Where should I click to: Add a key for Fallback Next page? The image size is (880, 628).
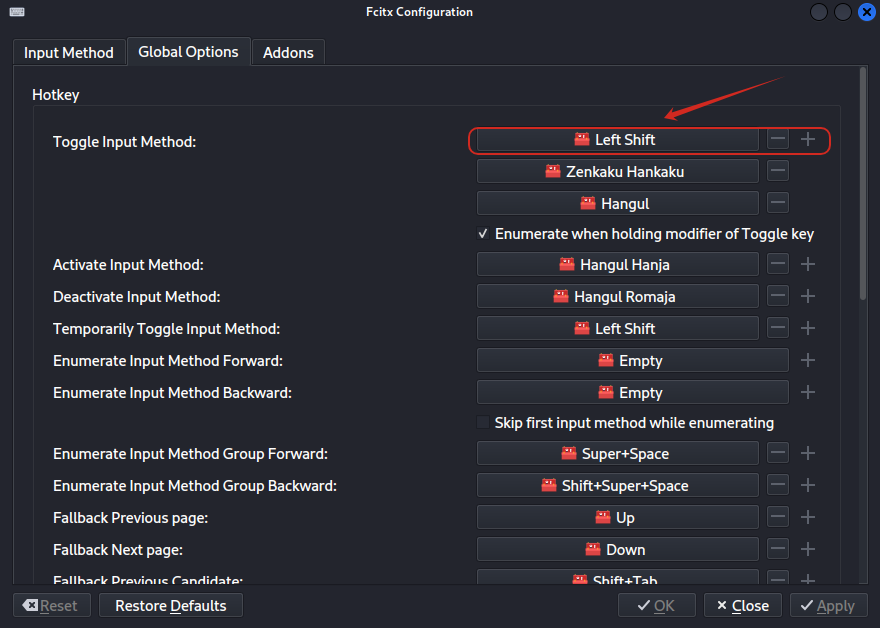808,549
